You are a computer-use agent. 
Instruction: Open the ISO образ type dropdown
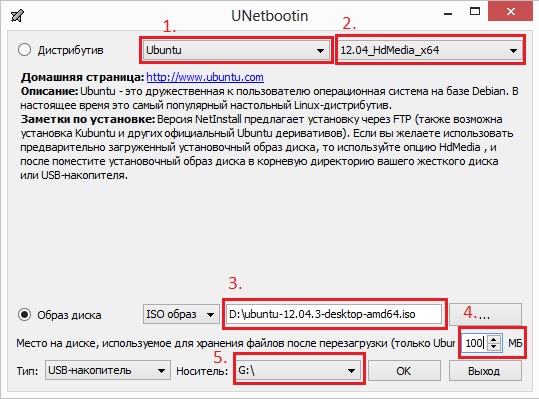(181, 314)
